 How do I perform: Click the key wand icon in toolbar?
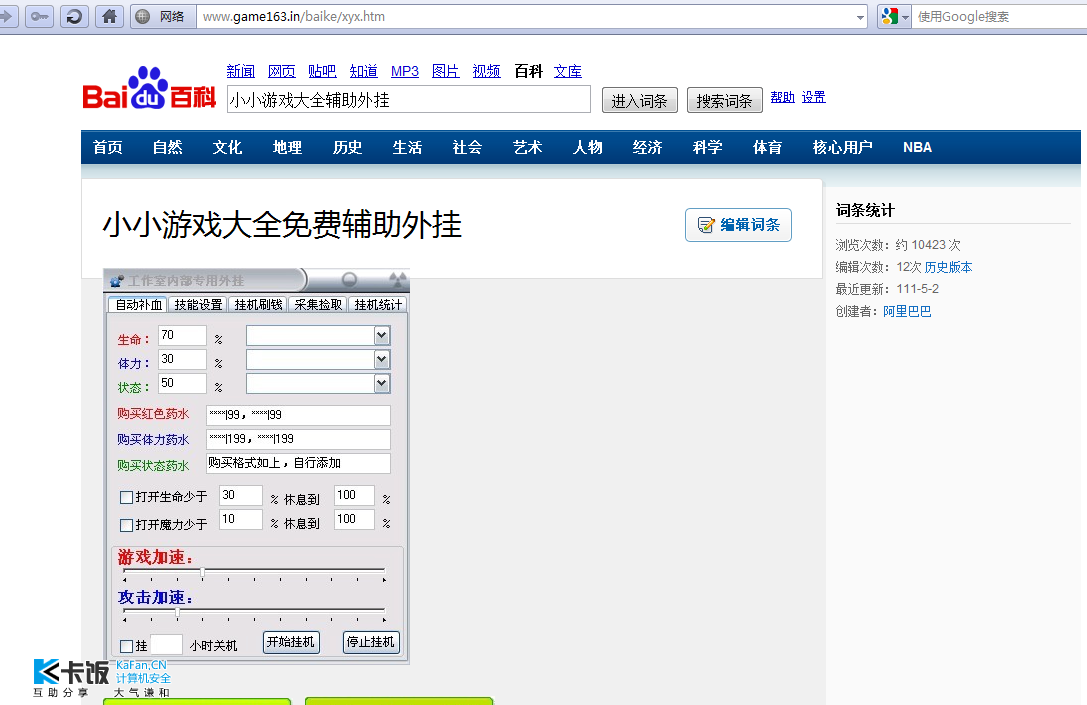40,16
